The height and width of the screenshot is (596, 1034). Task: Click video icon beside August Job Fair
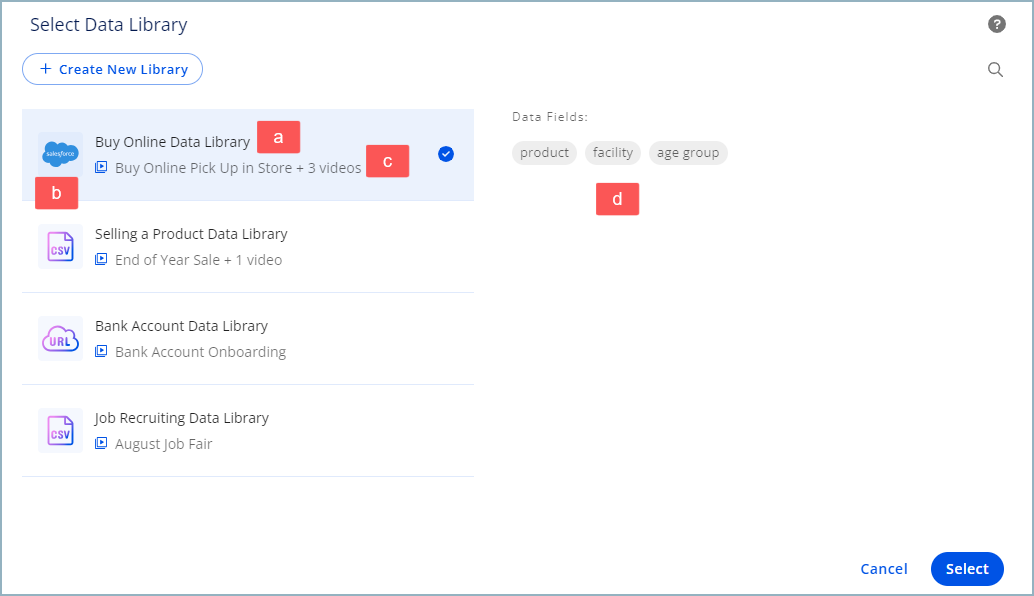(101, 444)
